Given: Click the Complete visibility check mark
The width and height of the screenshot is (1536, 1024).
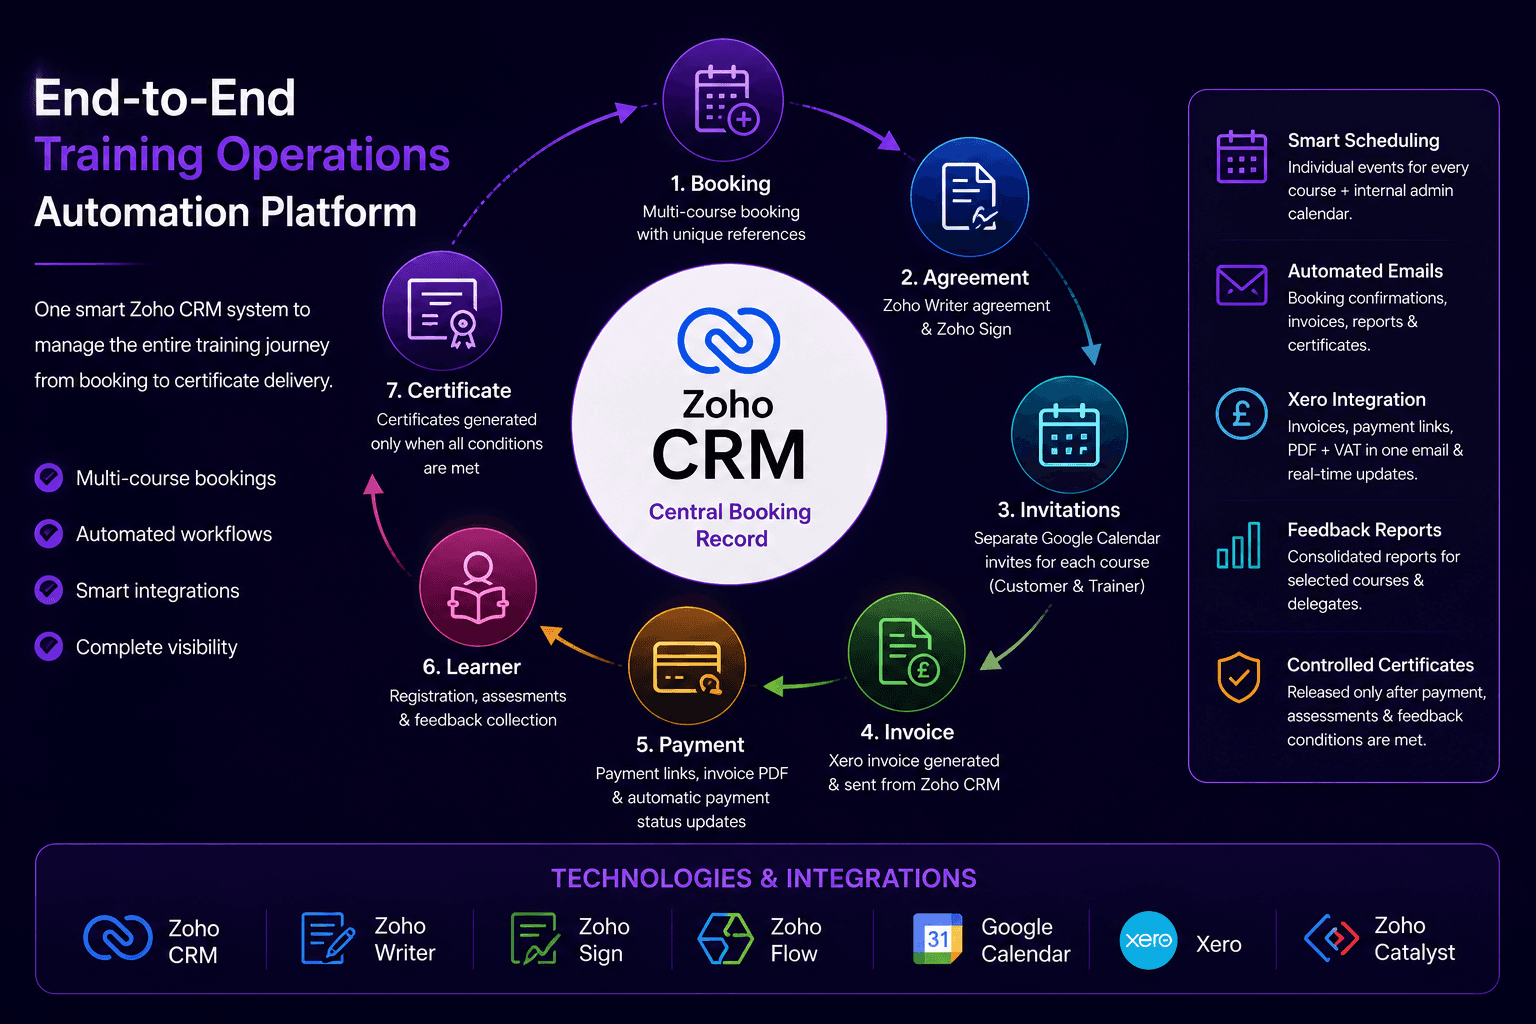Looking at the screenshot, I should click(49, 647).
